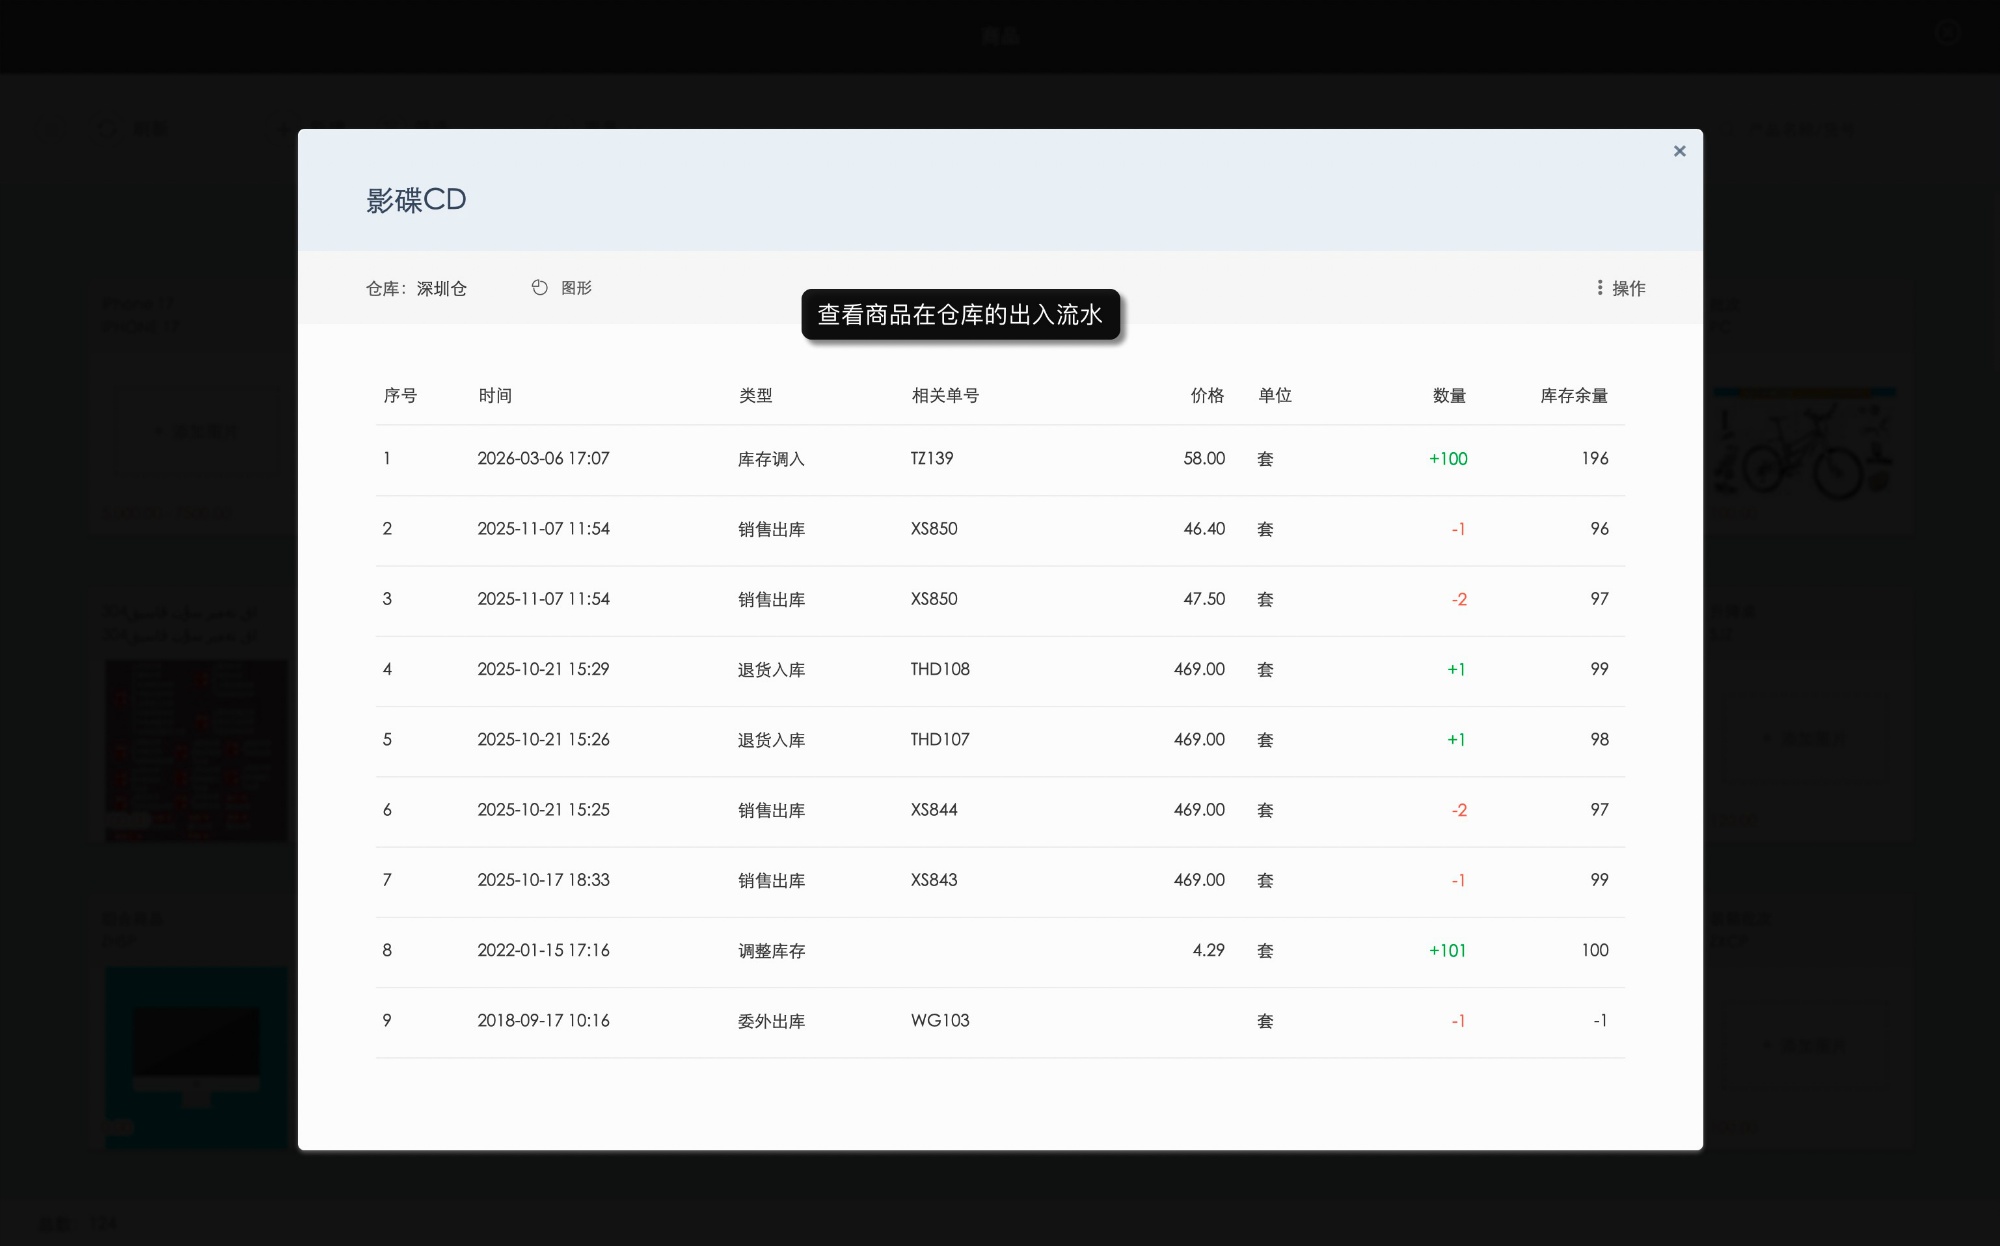Image resolution: width=2000 pixels, height=1246 pixels.
Task: Select warehouse 深圳仓
Action: click(x=441, y=289)
